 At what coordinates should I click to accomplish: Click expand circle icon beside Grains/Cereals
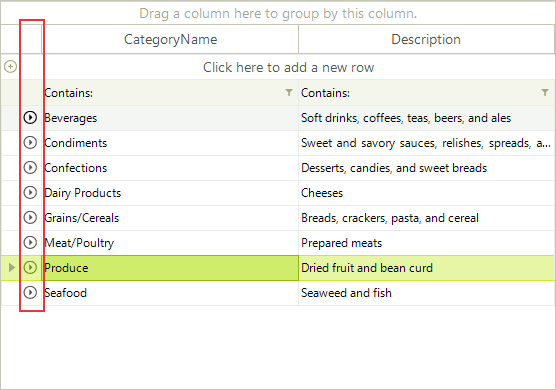click(x=30, y=217)
